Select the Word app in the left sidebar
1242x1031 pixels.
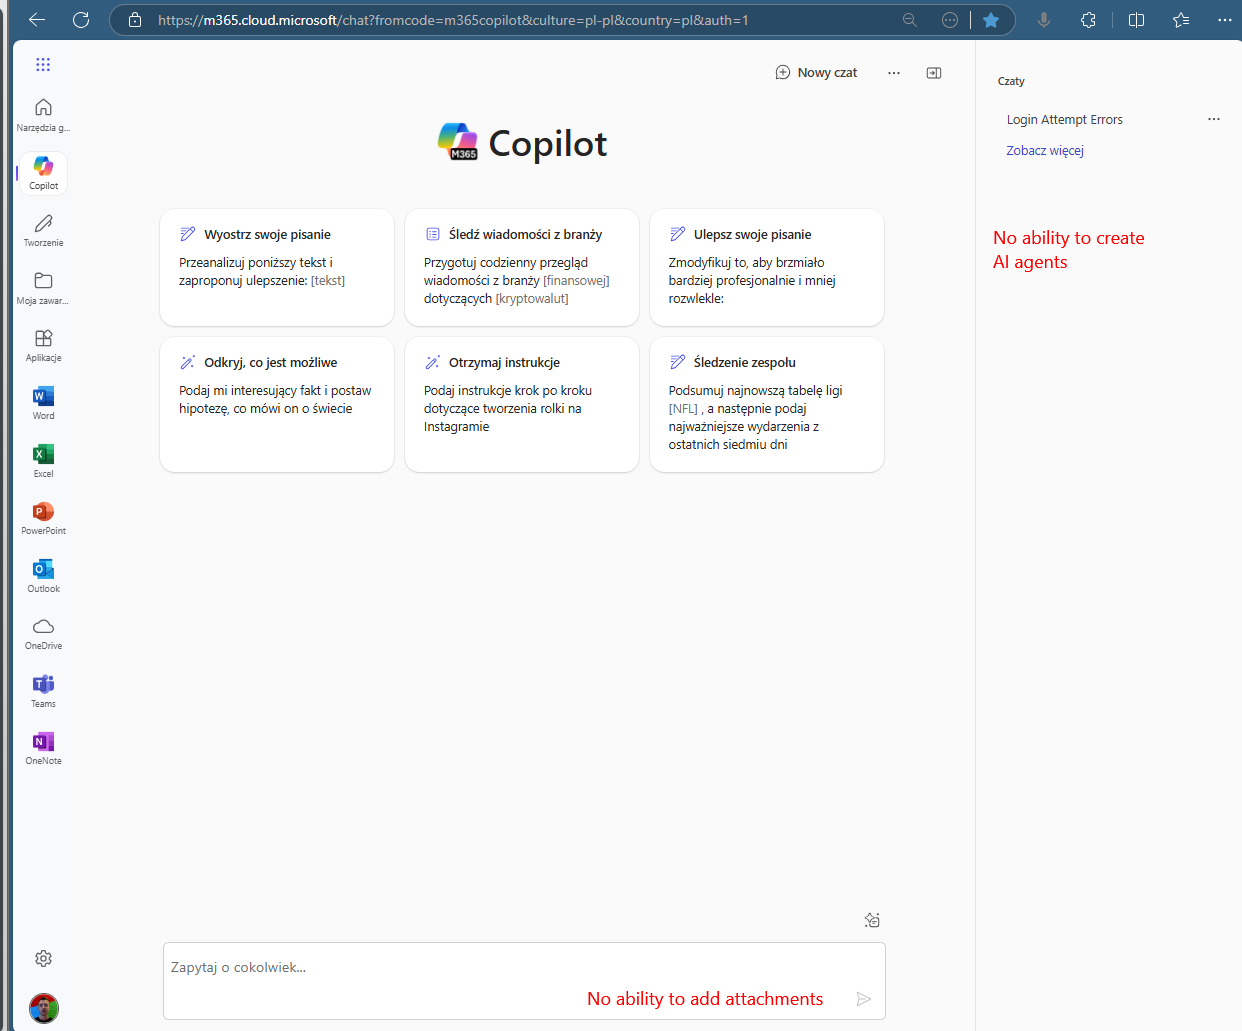click(43, 402)
